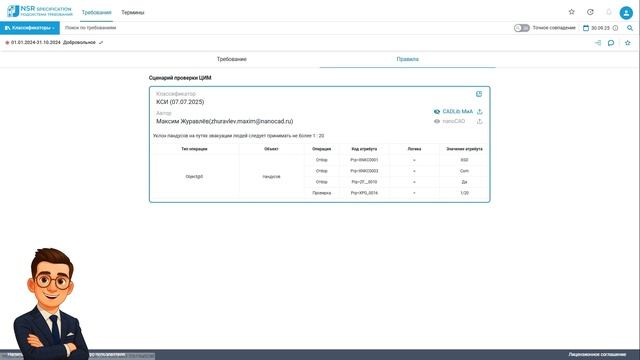The image size is (640, 360).
Task: Click the nanoCAD link
Action: [453, 121]
